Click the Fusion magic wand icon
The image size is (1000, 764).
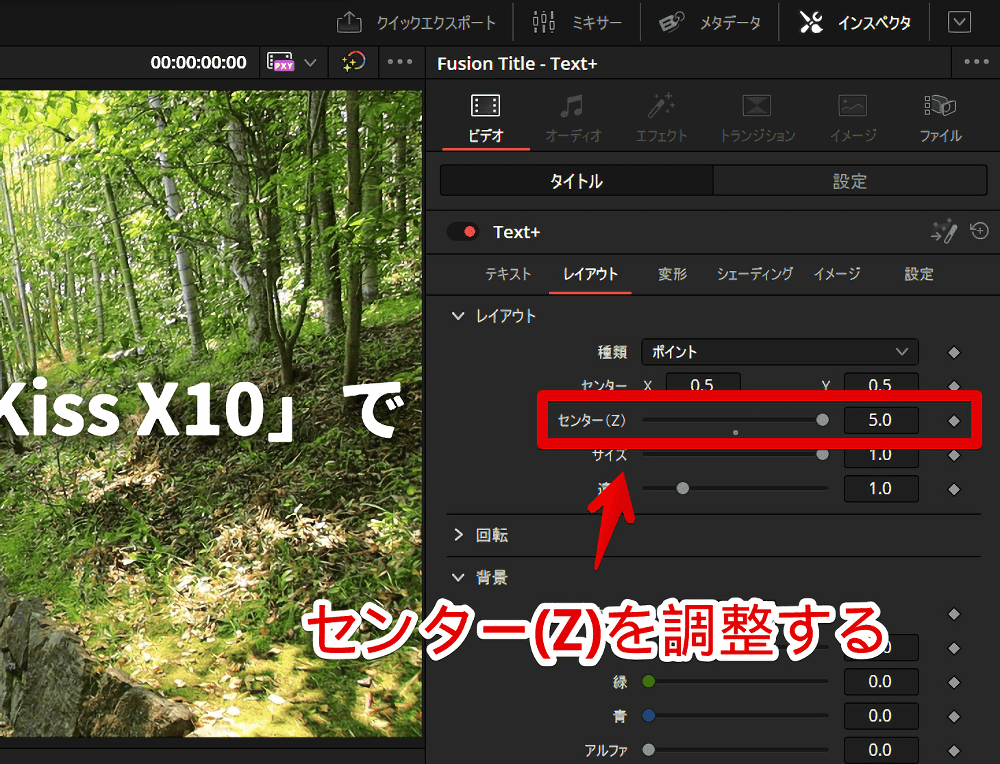(x=943, y=231)
